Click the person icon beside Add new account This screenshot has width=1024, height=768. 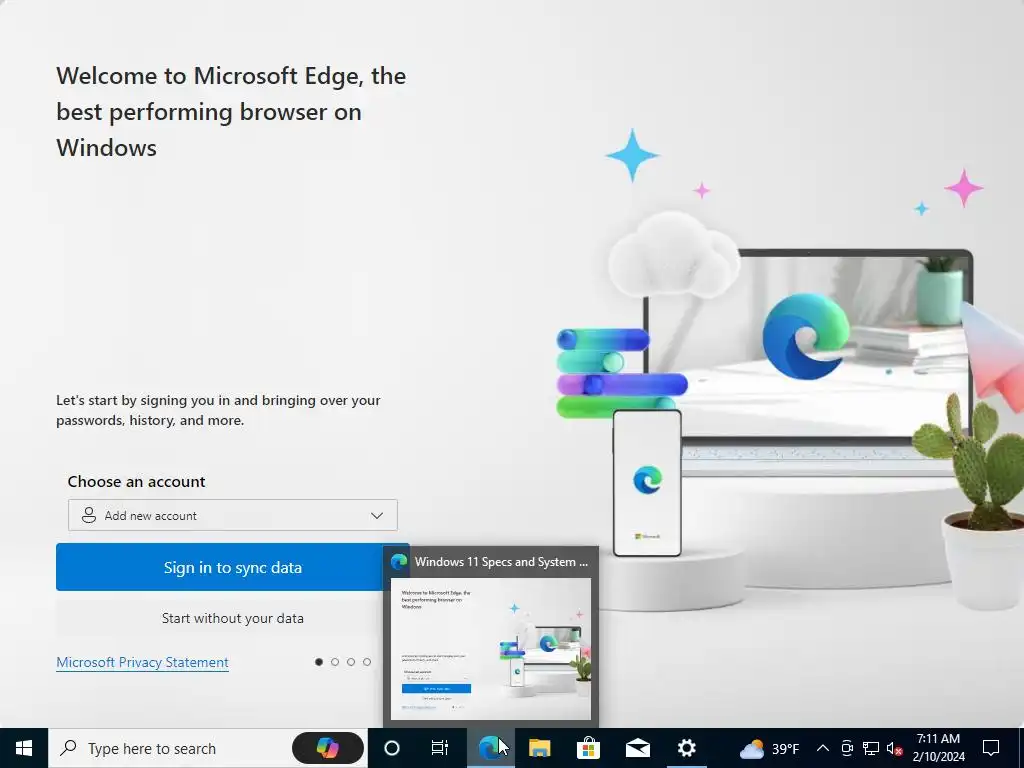(89, 515)
